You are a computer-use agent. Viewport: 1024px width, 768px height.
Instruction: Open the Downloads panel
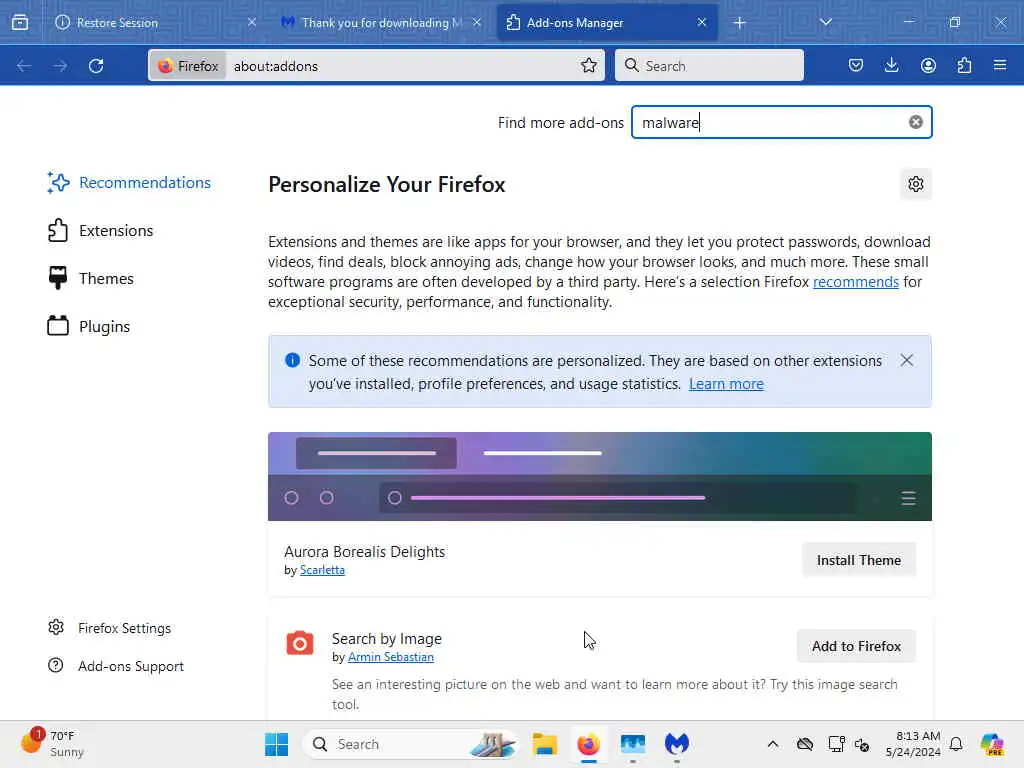click(x=891, y=65)
